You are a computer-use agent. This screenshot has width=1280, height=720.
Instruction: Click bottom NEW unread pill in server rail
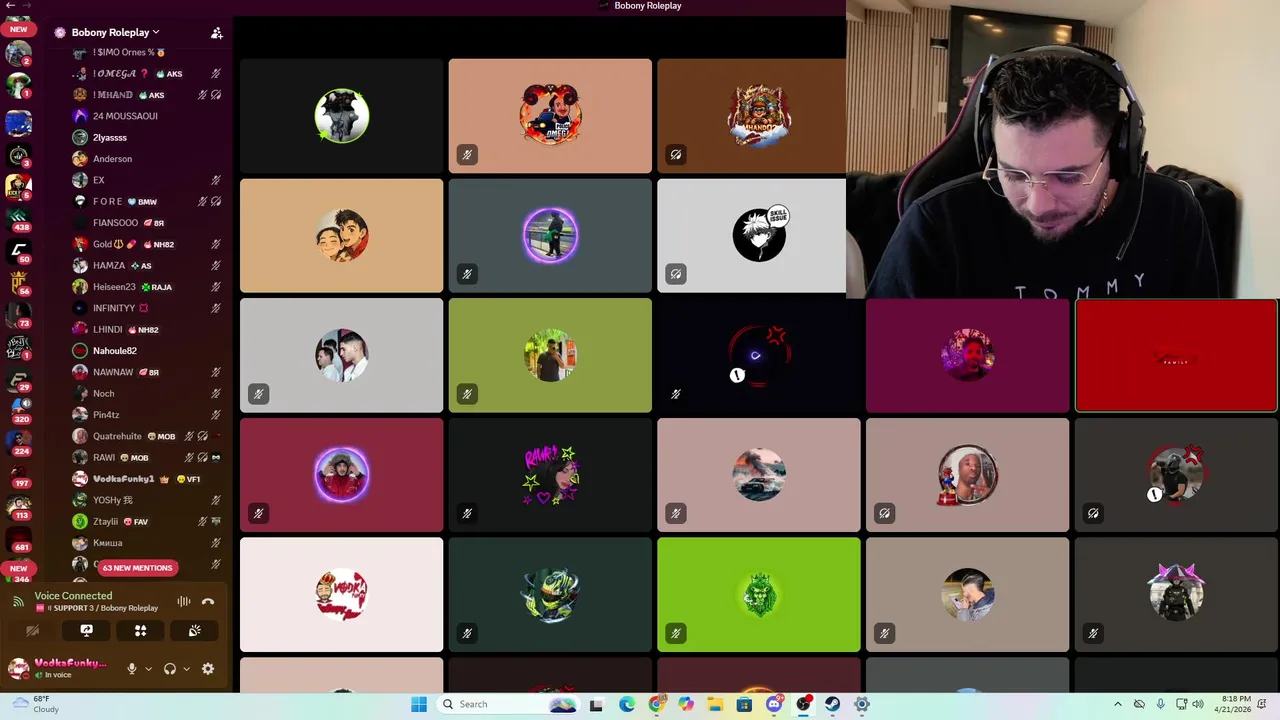pyautogui.click(x=18, y=568)
